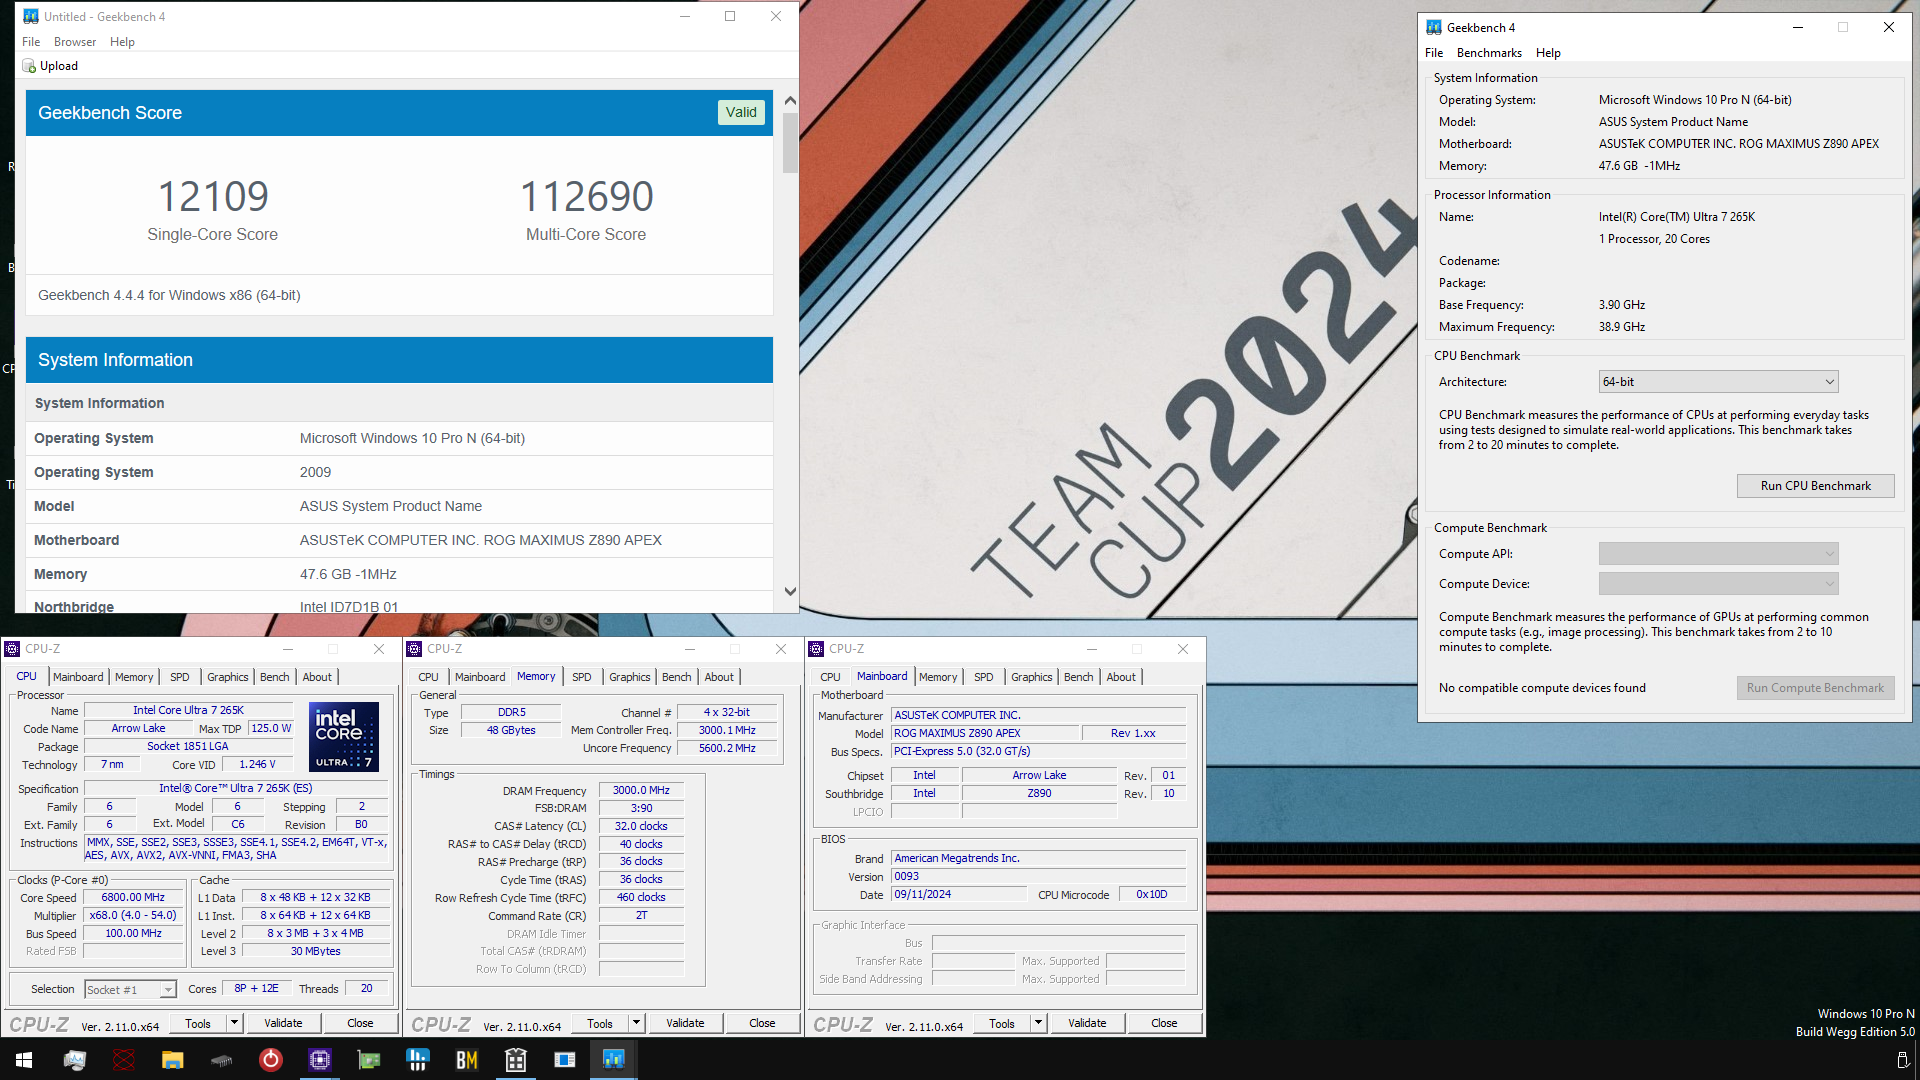Click the Upload document icon in Geekbench
This screenshot has width=1920, height=1080.
[x=29, y=66]
